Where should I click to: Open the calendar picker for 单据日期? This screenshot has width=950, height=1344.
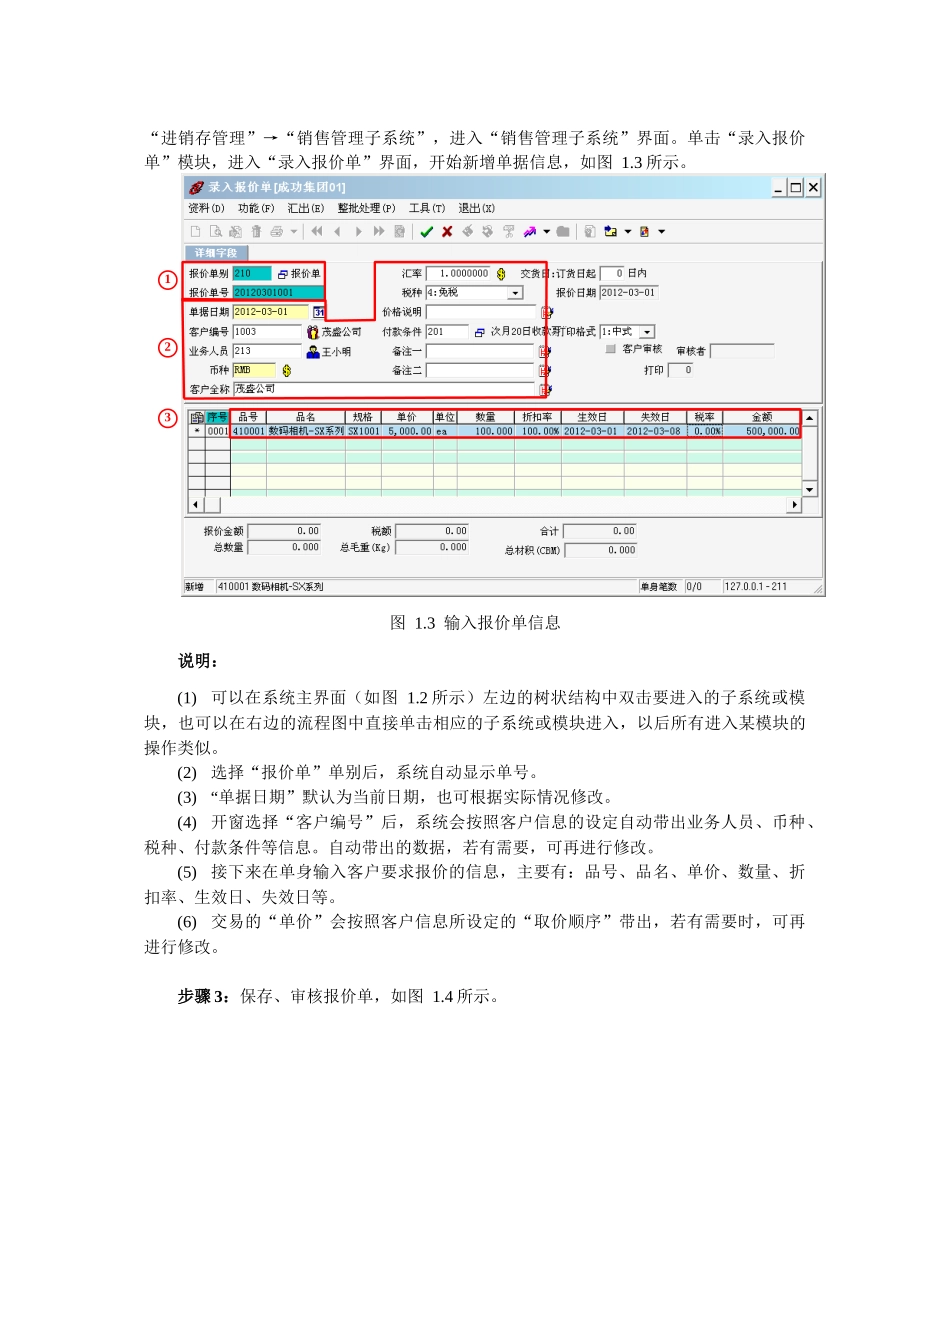tap(319, 312)
